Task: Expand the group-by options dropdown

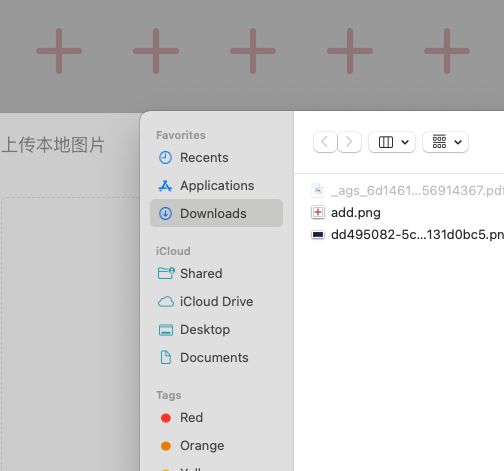Action: 445,142
